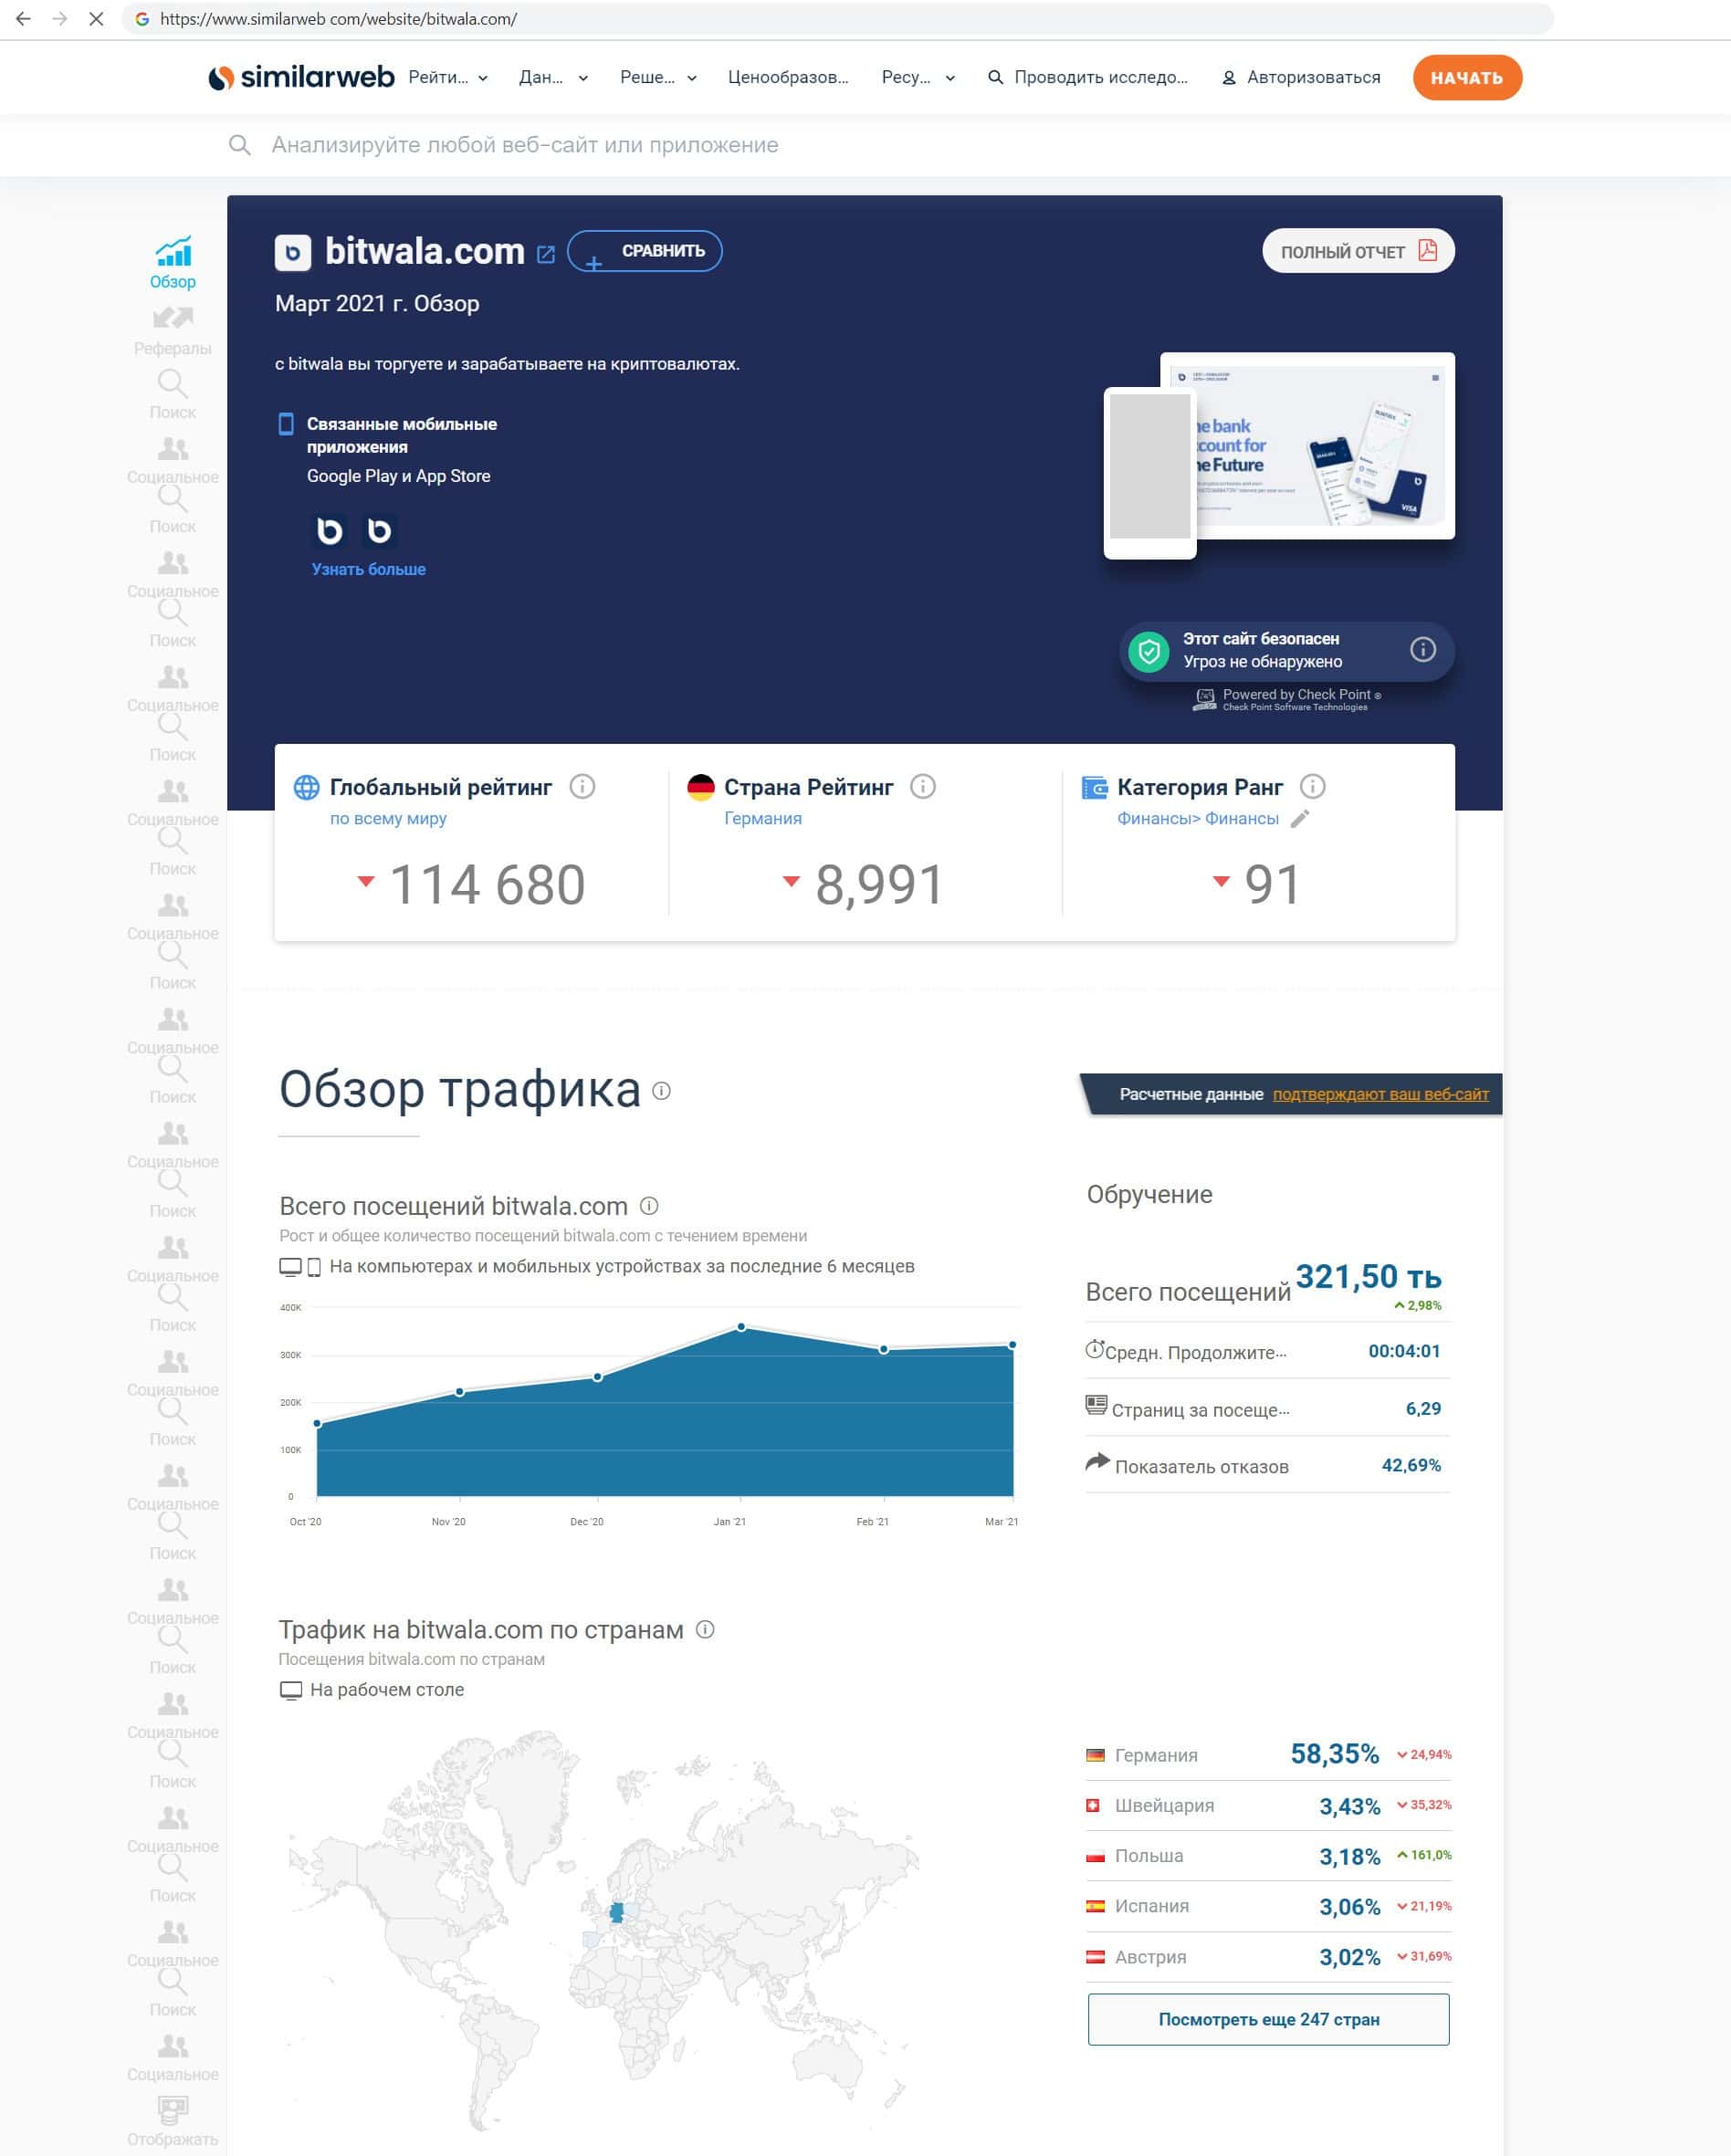Click the Feb '21 data point on chart
The height and width of the screenshot is (2156, 1731).
pyautogui.click(x=884, y=1350)
